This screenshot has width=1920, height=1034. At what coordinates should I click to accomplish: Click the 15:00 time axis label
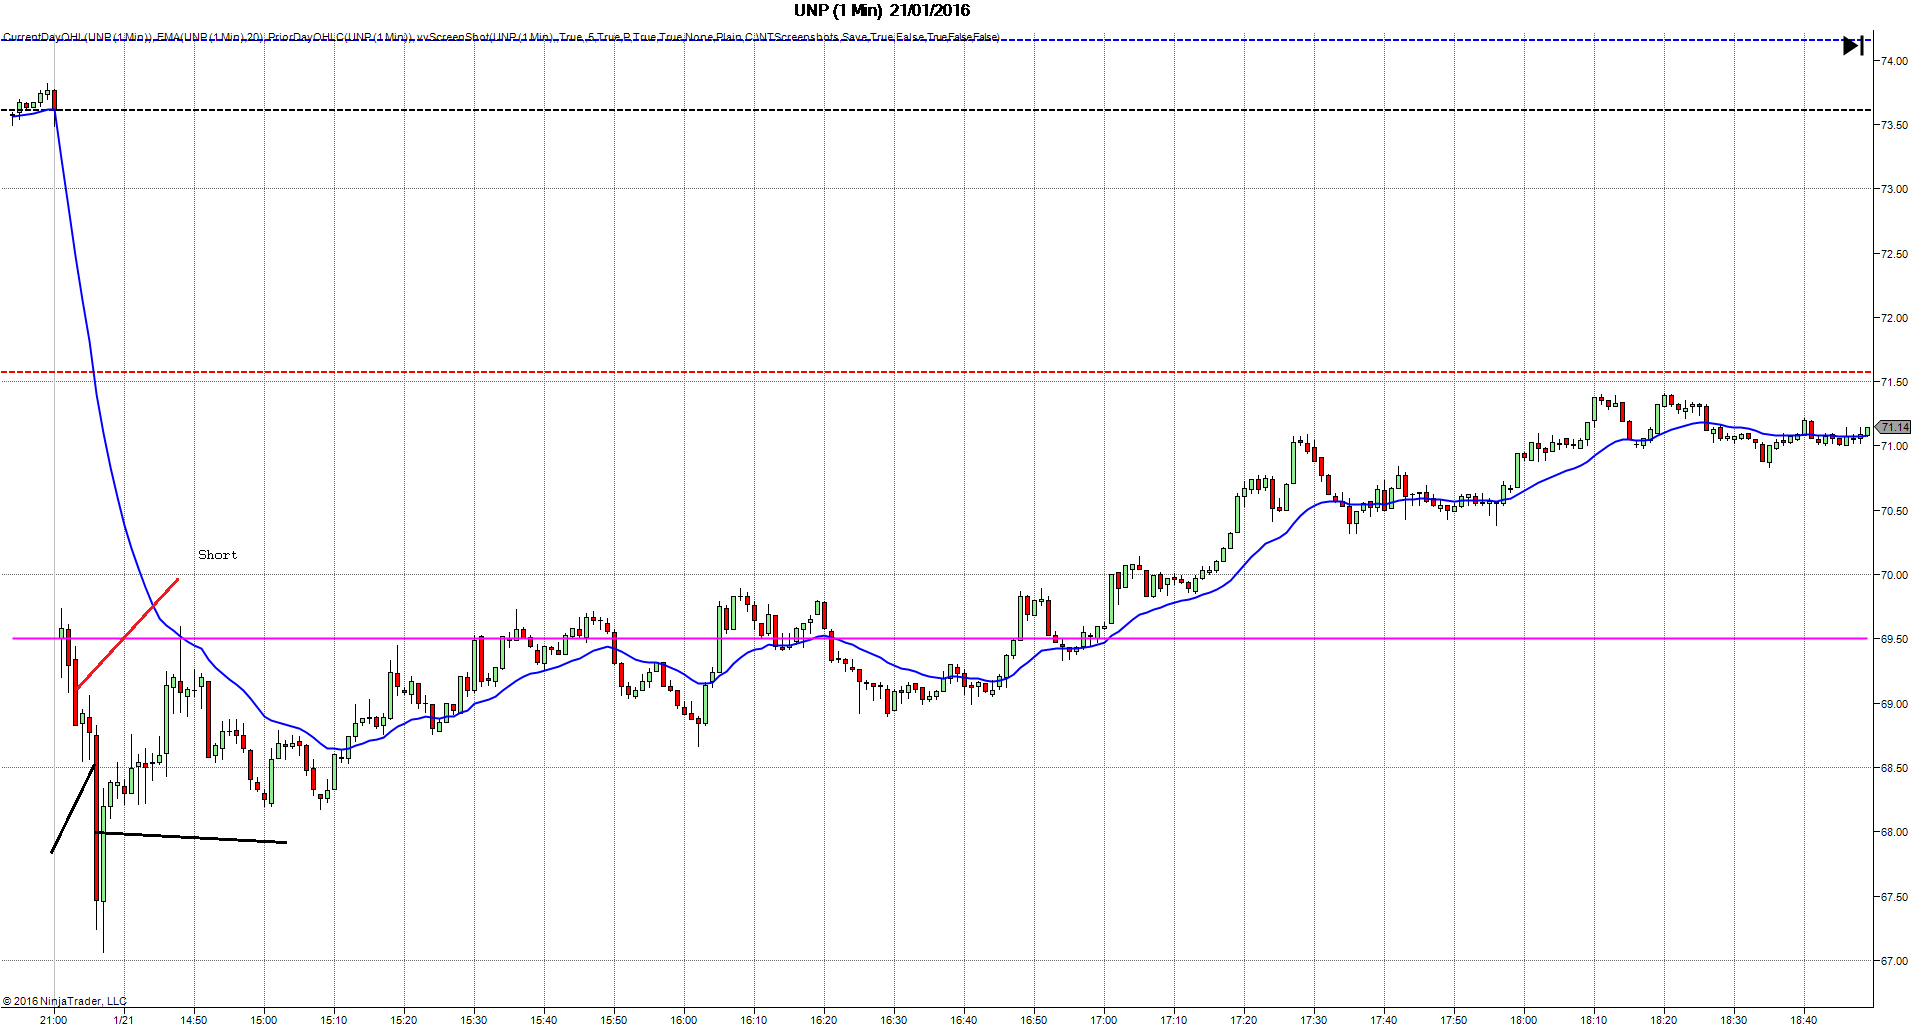pos(264,1020)
